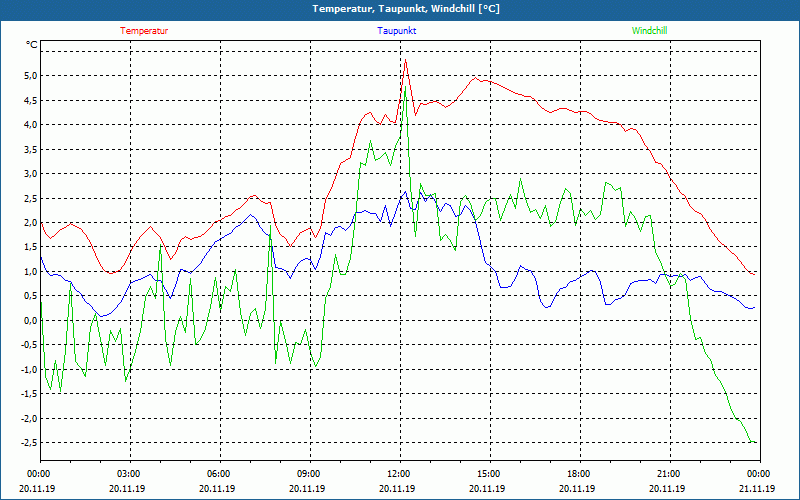The image size is (800, 500).
Task: Click the -0,5 y-axis value
Action: tap(30, 345)
